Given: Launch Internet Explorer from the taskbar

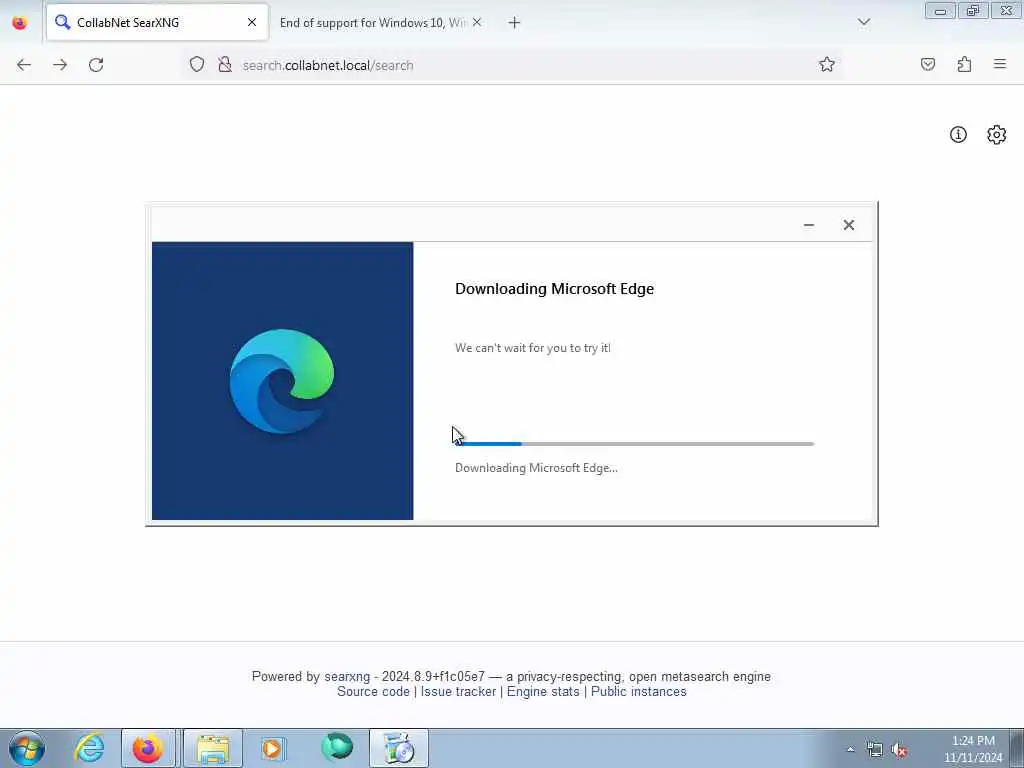Looking at the screenshot, I should (89, 748).
